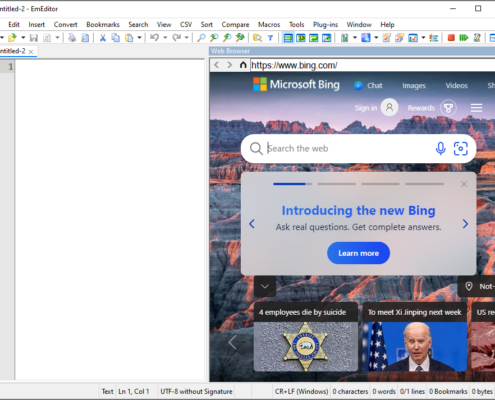
Task: Click the Undo arrow icon
Action: click(154, 37)
